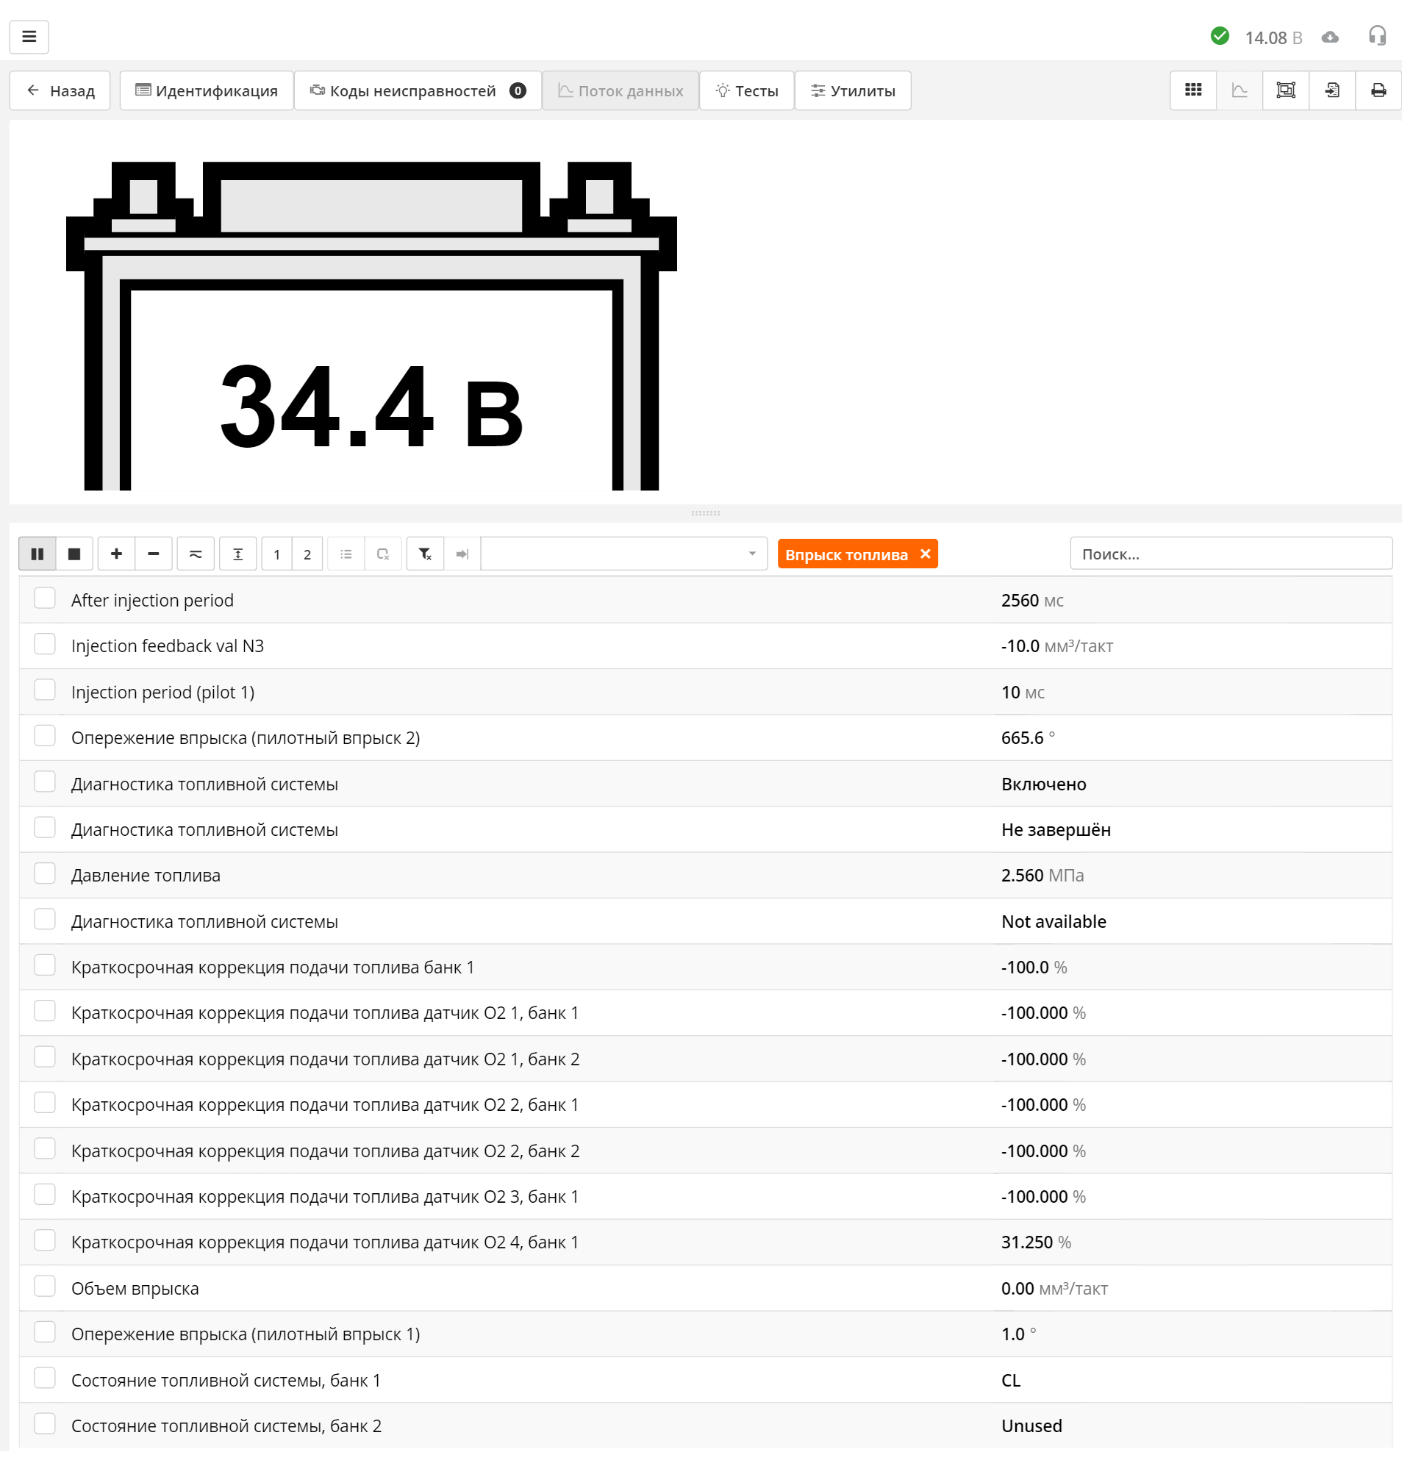The height and width of the screenshot is (1466, 1402).
Task: Click the green connection status checkmark
Action: (1220, 36)
